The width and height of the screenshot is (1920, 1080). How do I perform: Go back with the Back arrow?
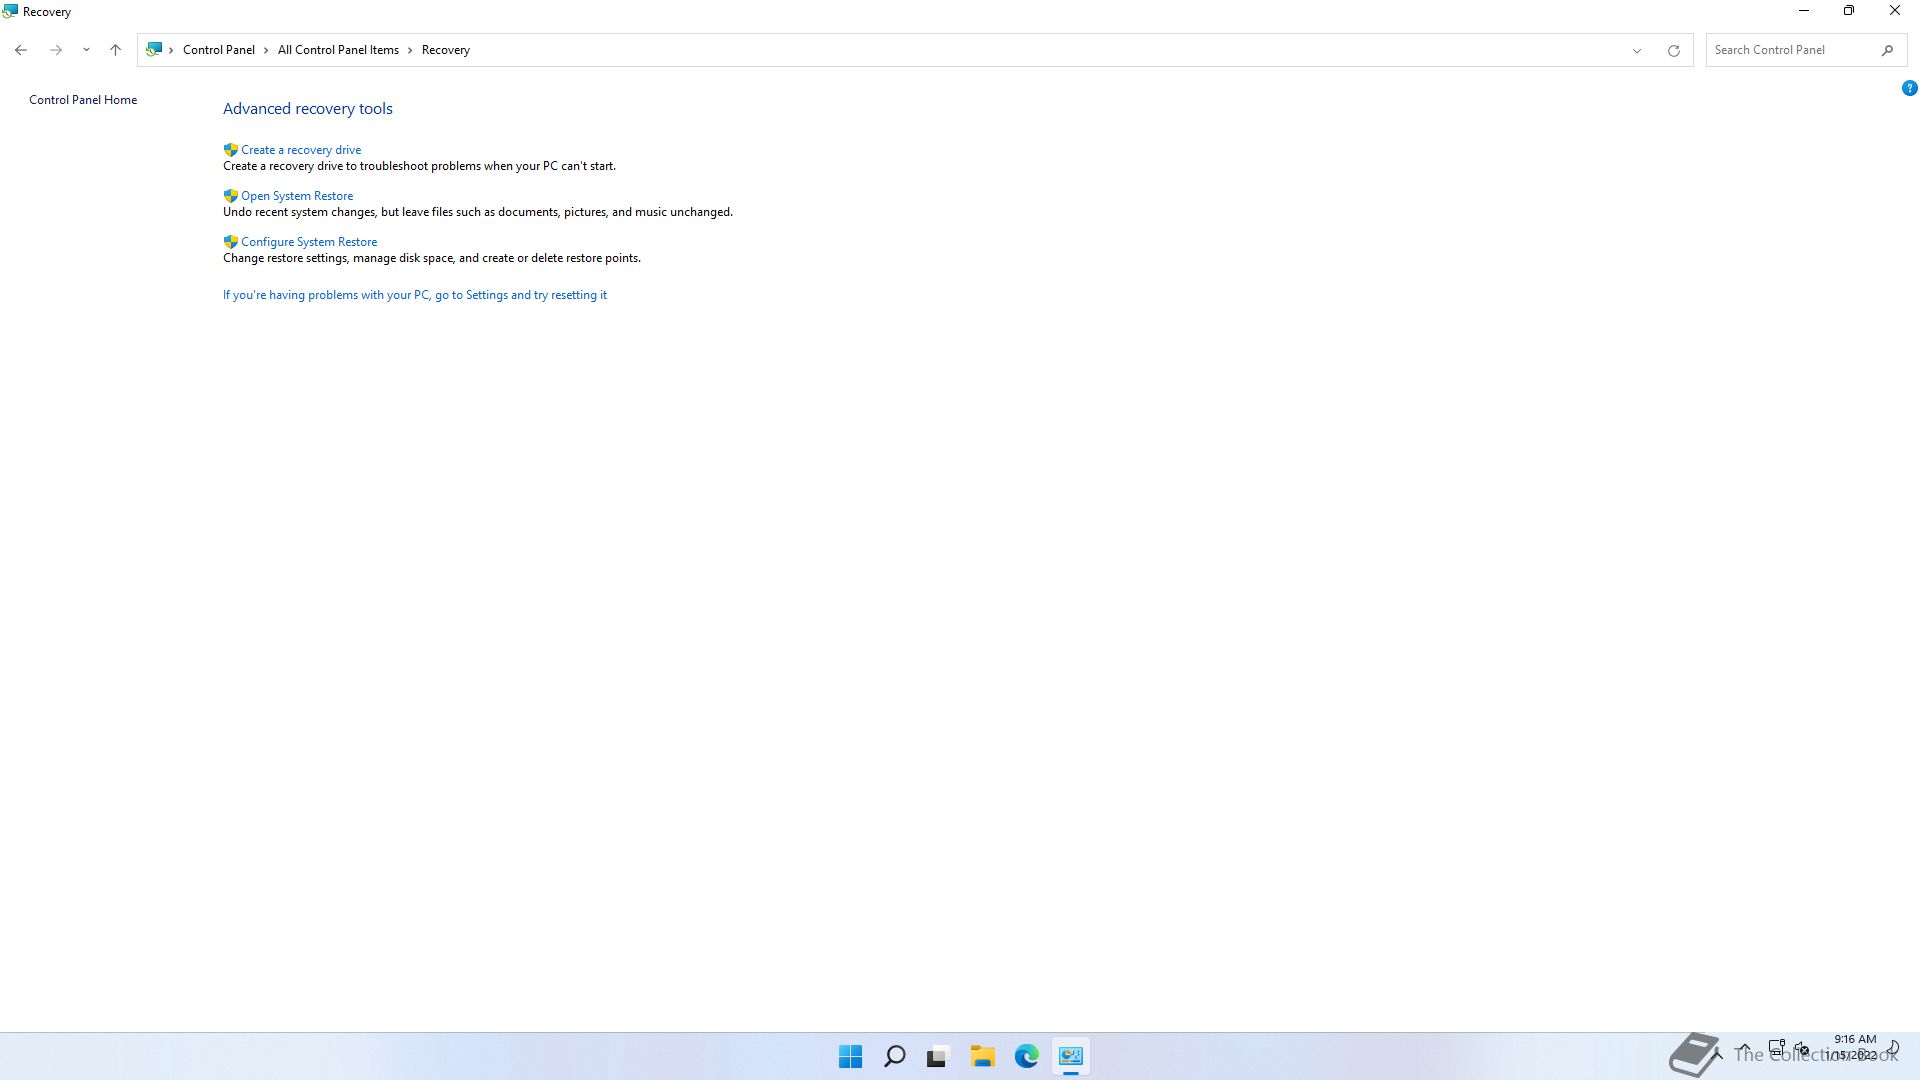pos(21,50)
